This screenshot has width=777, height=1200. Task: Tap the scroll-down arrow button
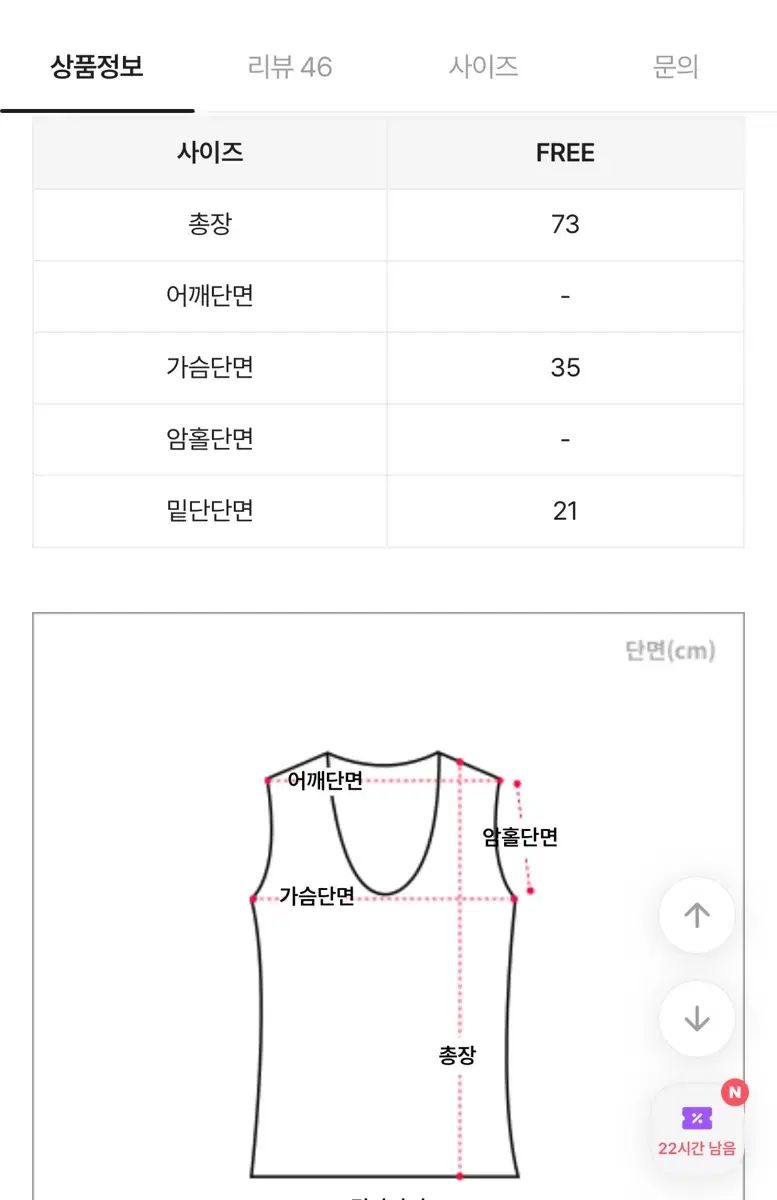click(x=697, y=1019)
